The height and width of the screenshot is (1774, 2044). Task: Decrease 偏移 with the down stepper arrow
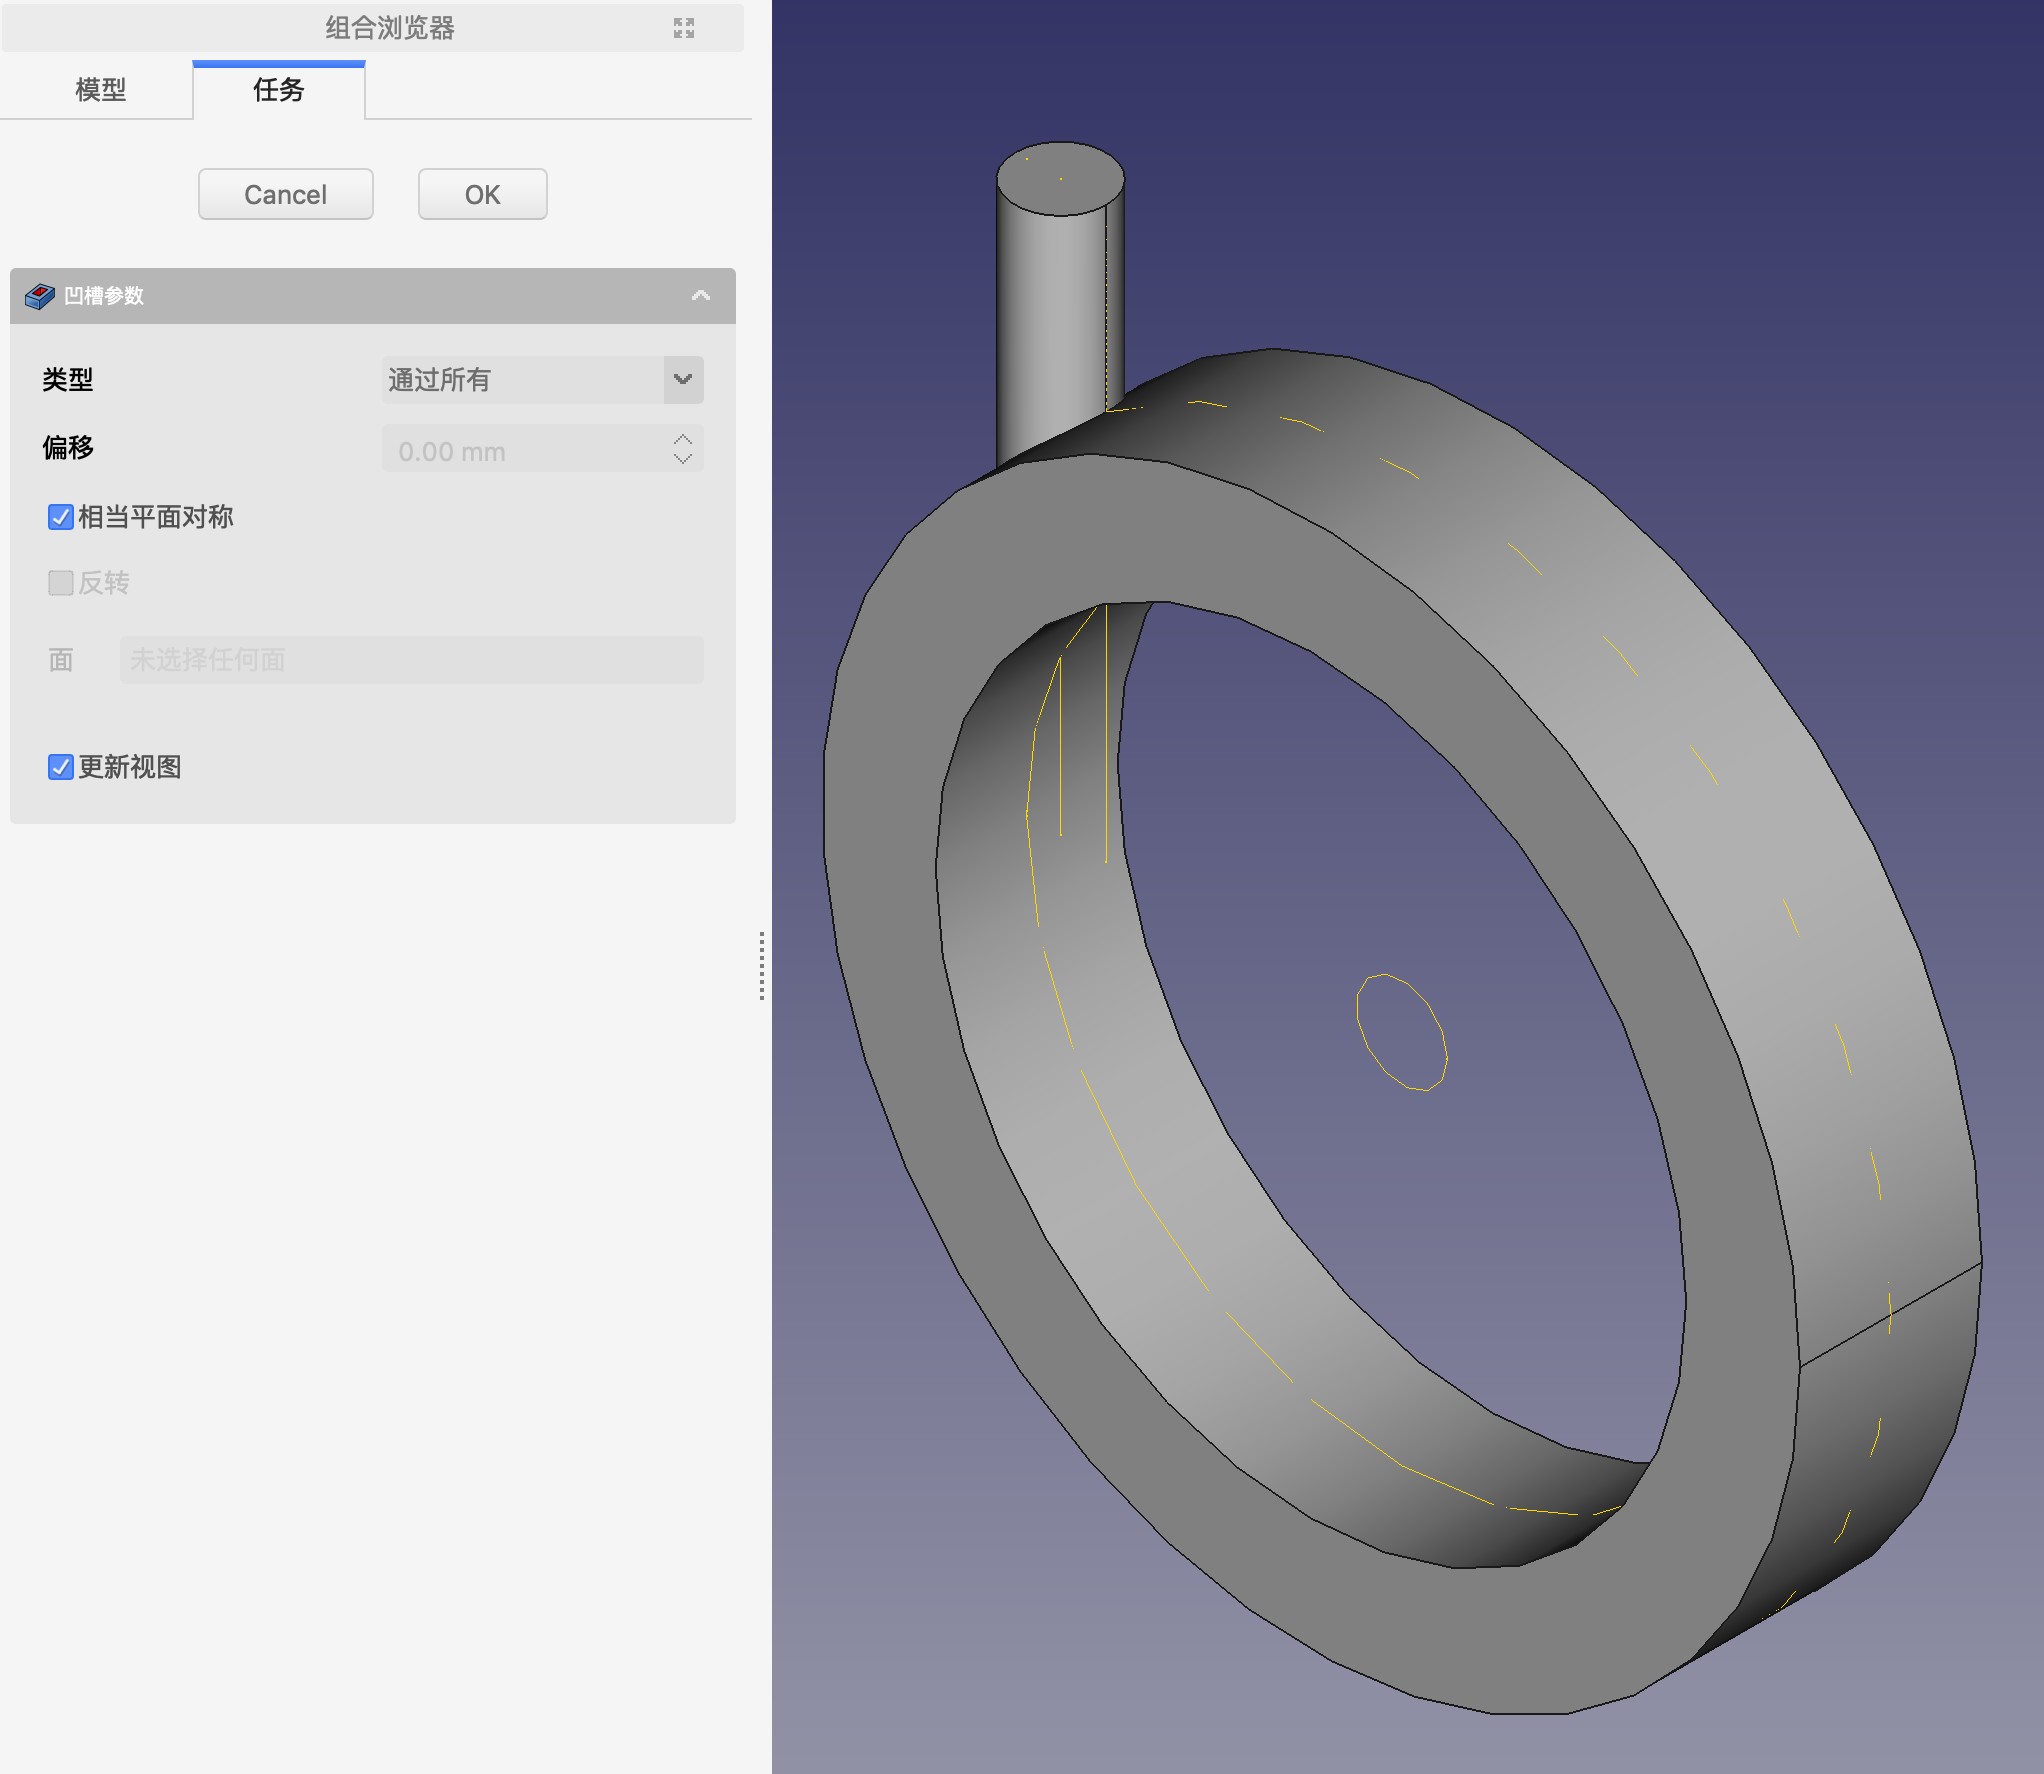[683, 459]
